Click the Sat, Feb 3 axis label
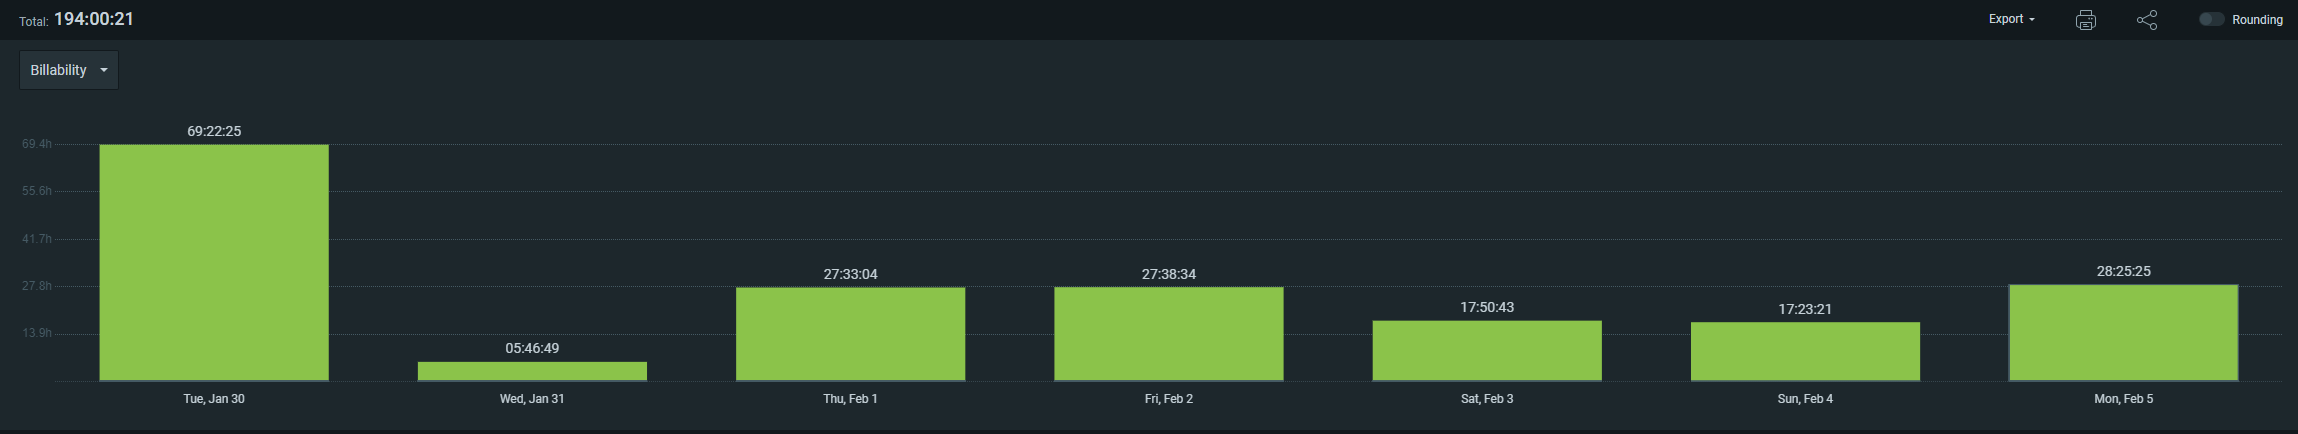Screen dimensions: 2298x434 (x=1486, y=399)
